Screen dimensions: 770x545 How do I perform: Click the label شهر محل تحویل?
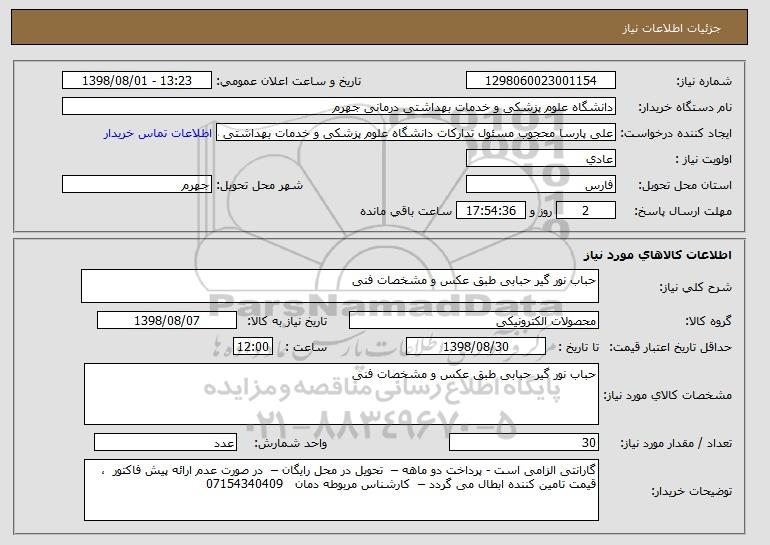(x=260, y=186)
